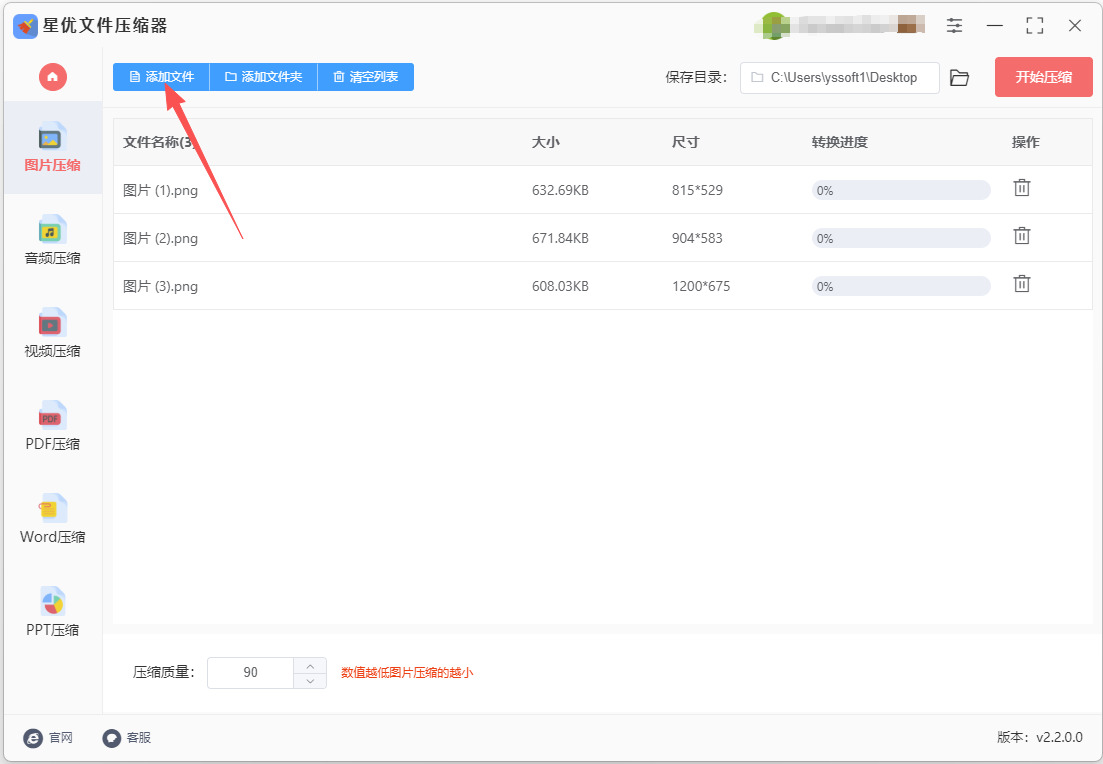Viewport: 1103px width, 764px height.
Task: Clear the list with 清空列表
Action: tap(366, 77)
